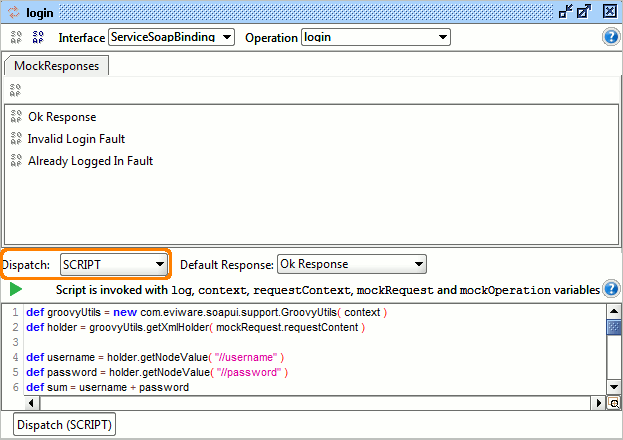This screenshot has height=440, width=623.
Task: Click the script editor scroll up arrow
Action: (x=614, y=311)
